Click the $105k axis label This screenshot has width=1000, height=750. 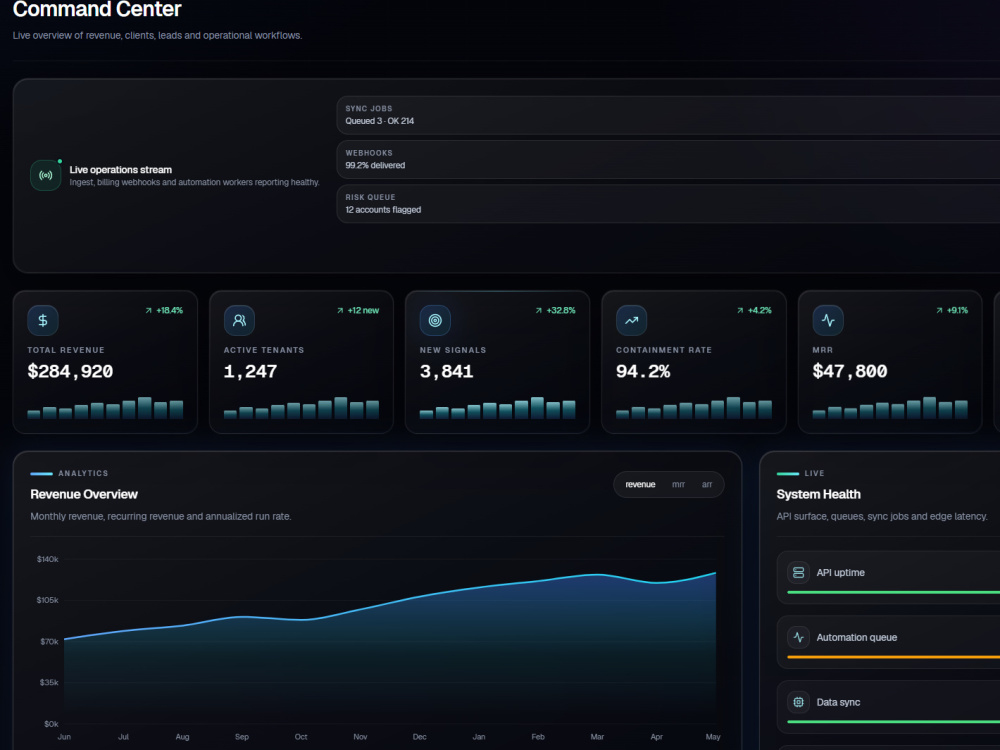point(47,600)
